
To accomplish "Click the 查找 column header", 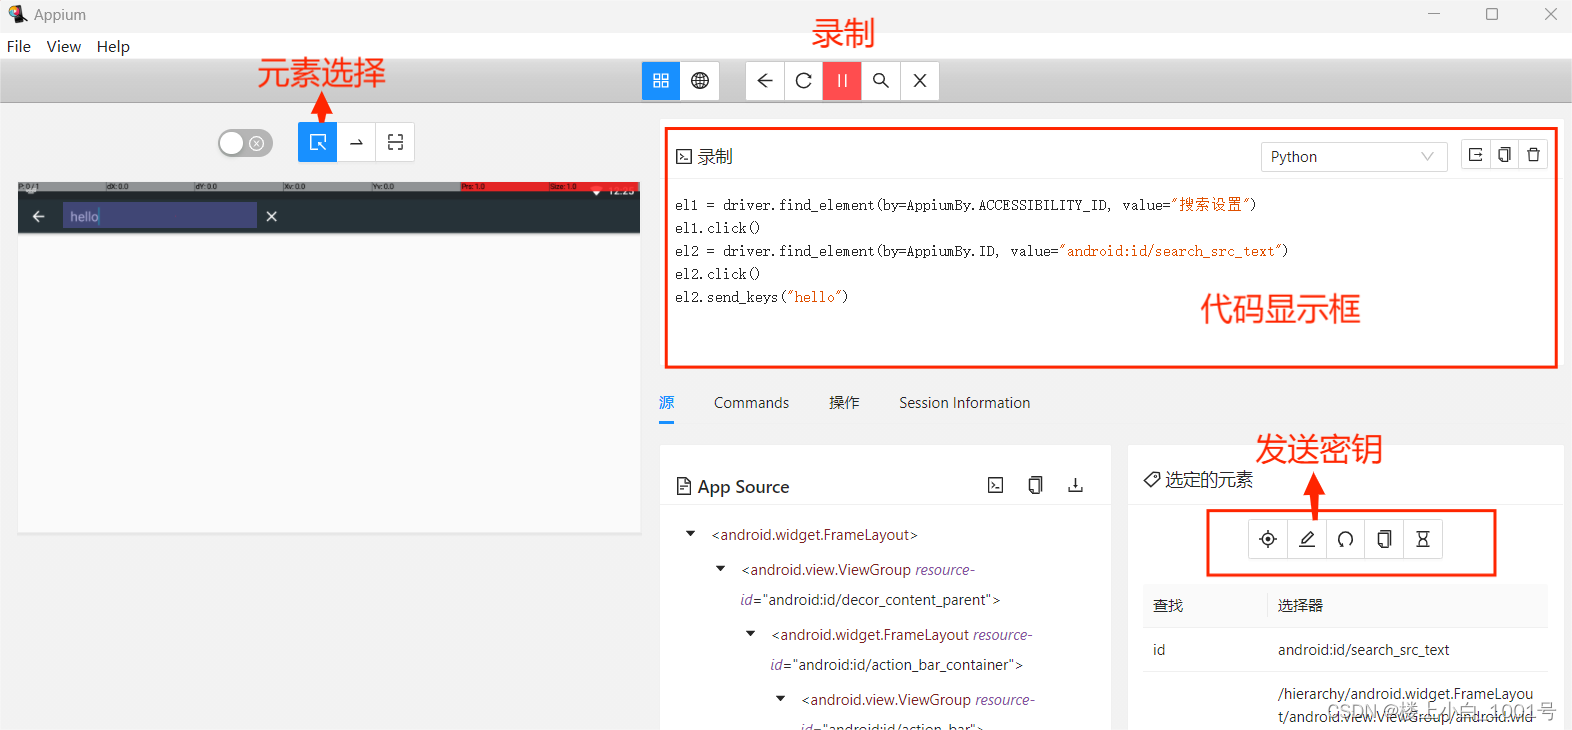I will tap(1168, 606).
